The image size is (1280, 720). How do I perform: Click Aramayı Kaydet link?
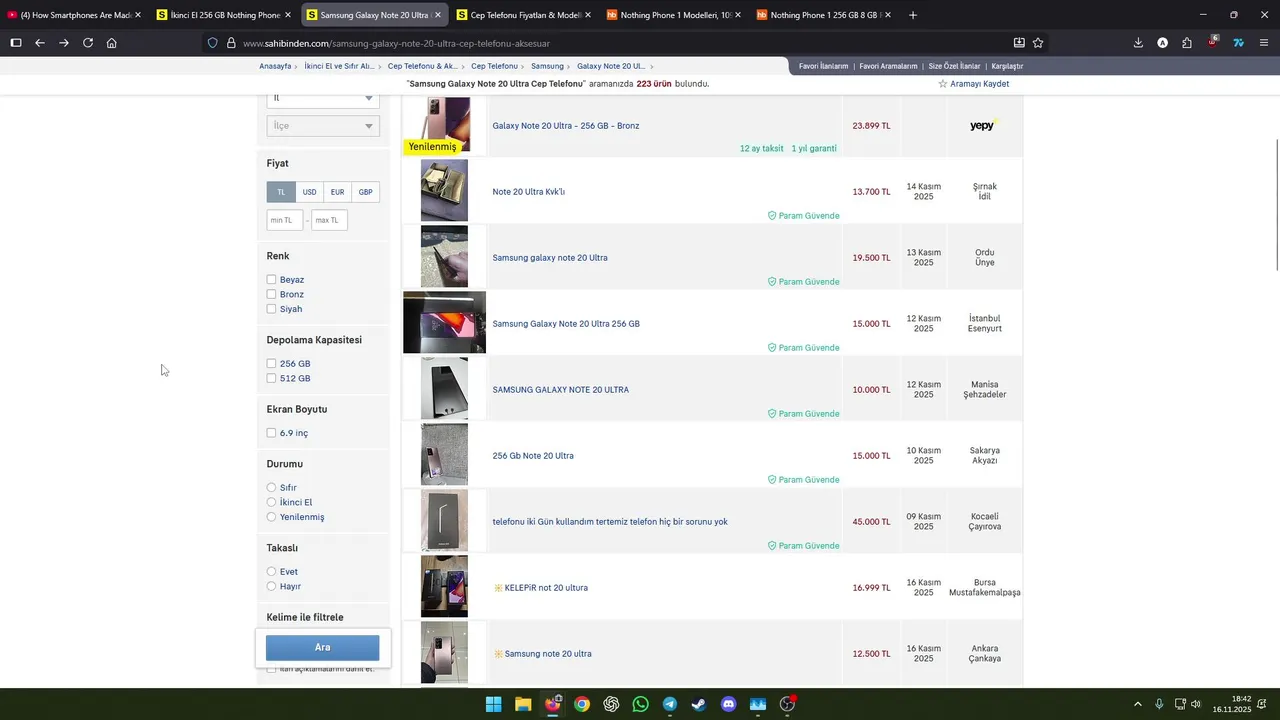(x=979, y=84)
